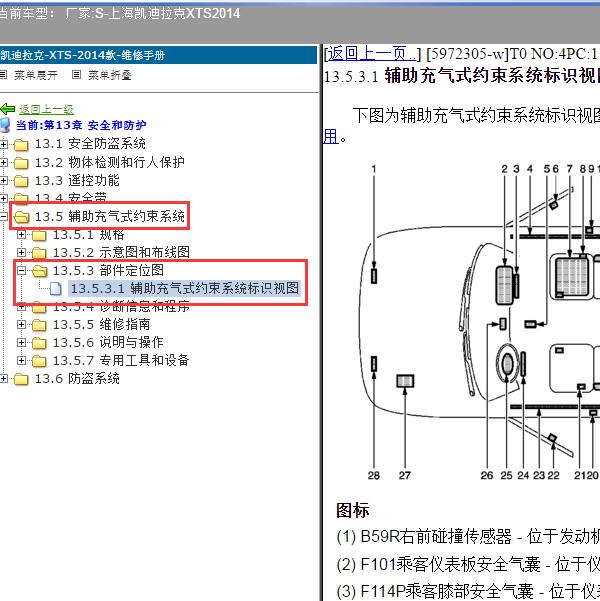Select 13.5.1 规格 tree item
The width and height of the screenshot is (600, 601).
[x=89, y=234]
